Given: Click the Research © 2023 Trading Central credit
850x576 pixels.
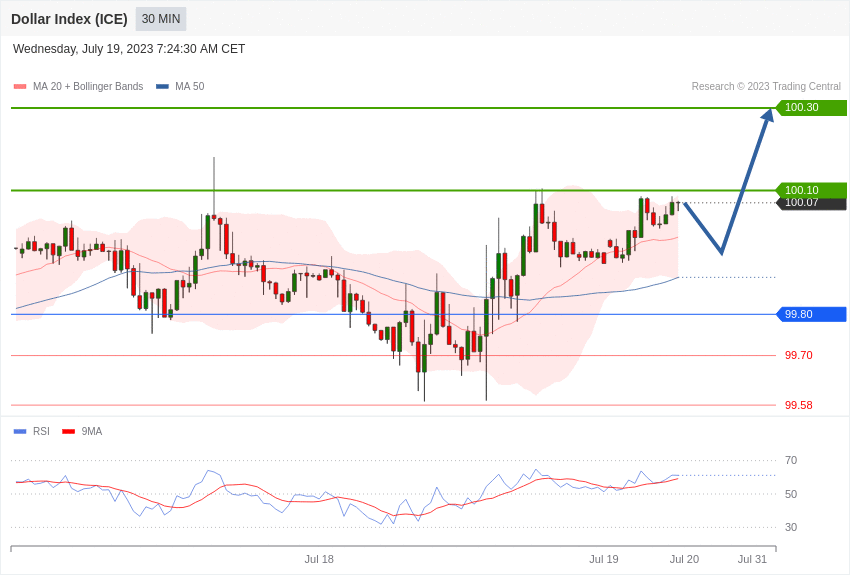Looking at the screenshot, I should click(x=766, y=86).
